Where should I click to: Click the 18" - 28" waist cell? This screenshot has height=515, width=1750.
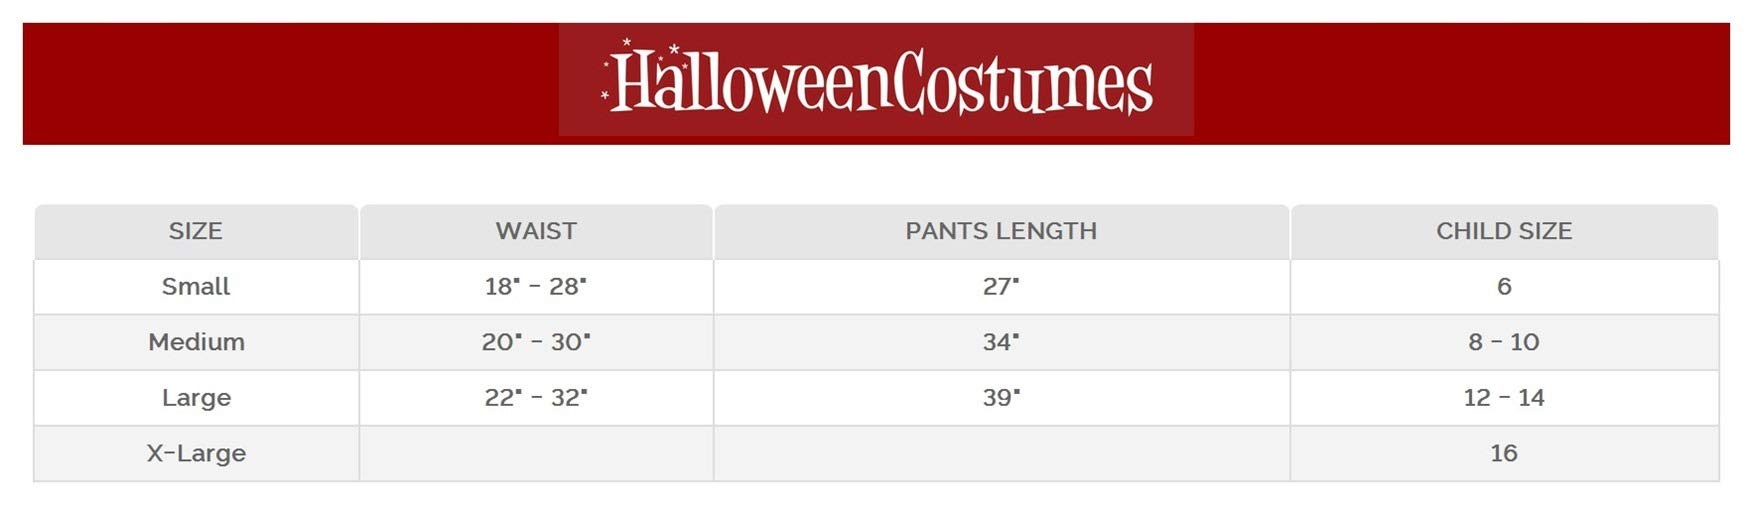click(536, 286)
